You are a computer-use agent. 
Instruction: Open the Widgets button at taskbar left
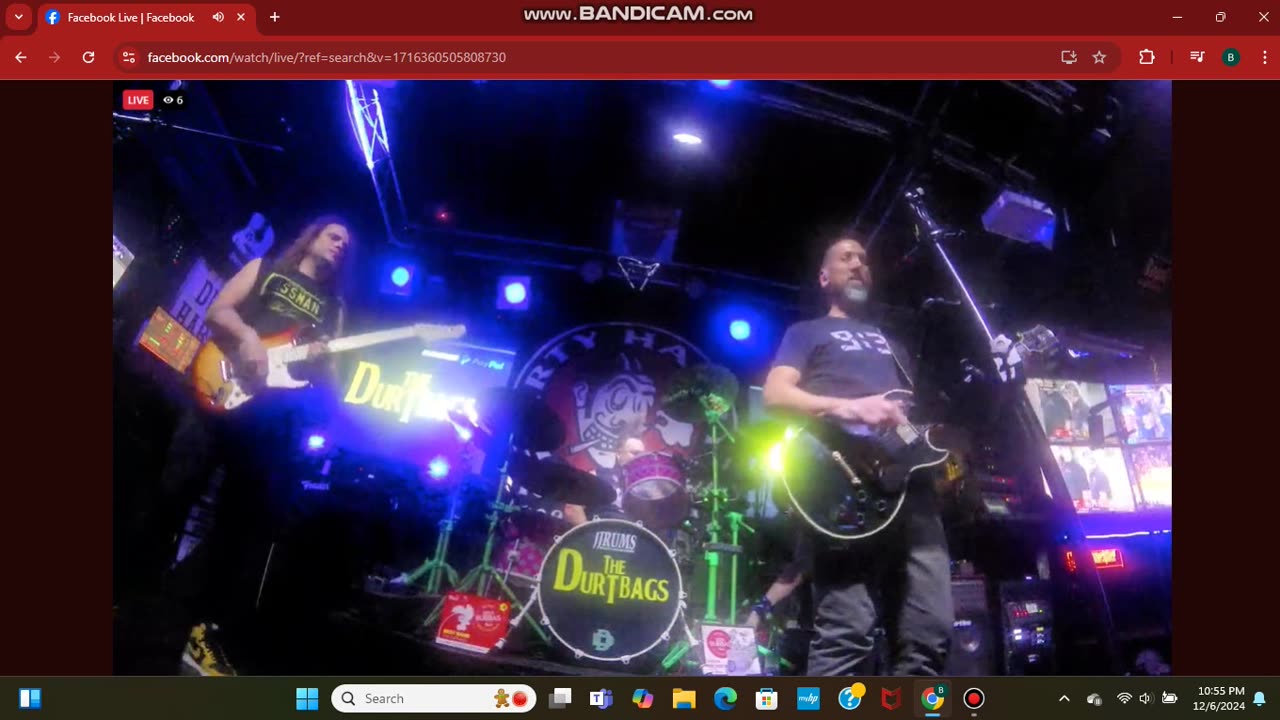30,698
